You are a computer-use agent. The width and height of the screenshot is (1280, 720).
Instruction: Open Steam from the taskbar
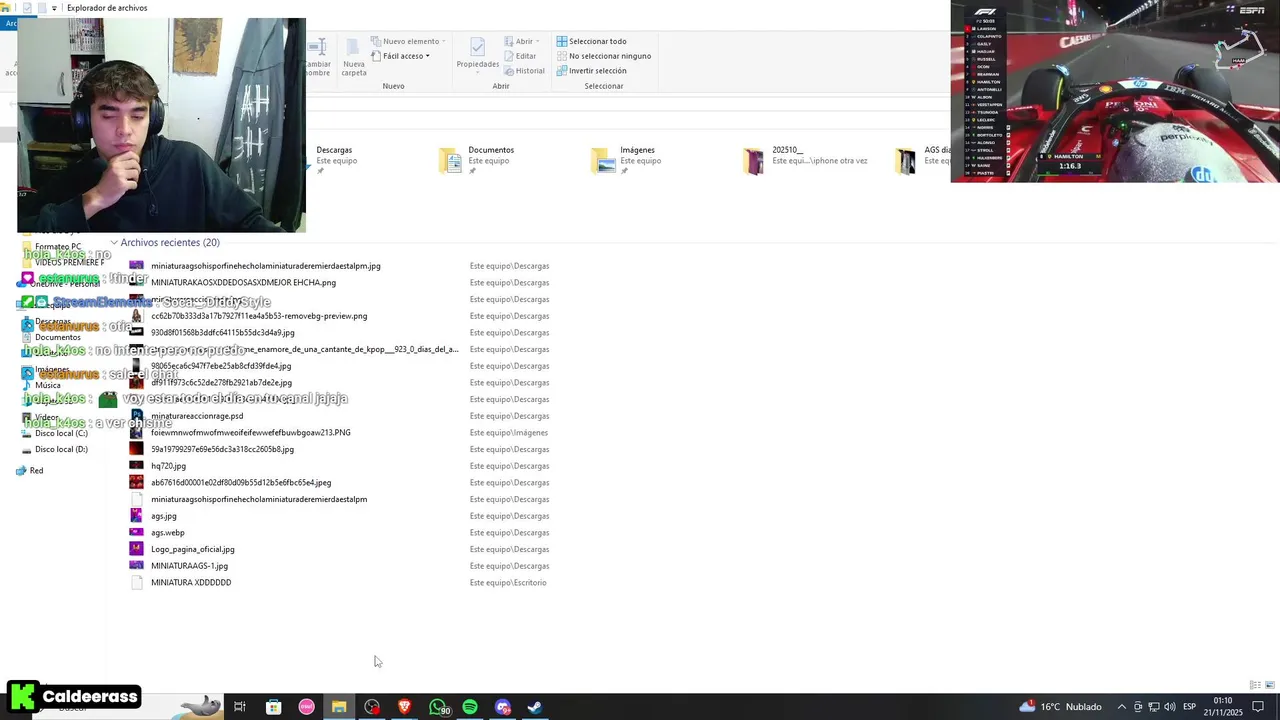pyautogui.click(x=535, y=707)
